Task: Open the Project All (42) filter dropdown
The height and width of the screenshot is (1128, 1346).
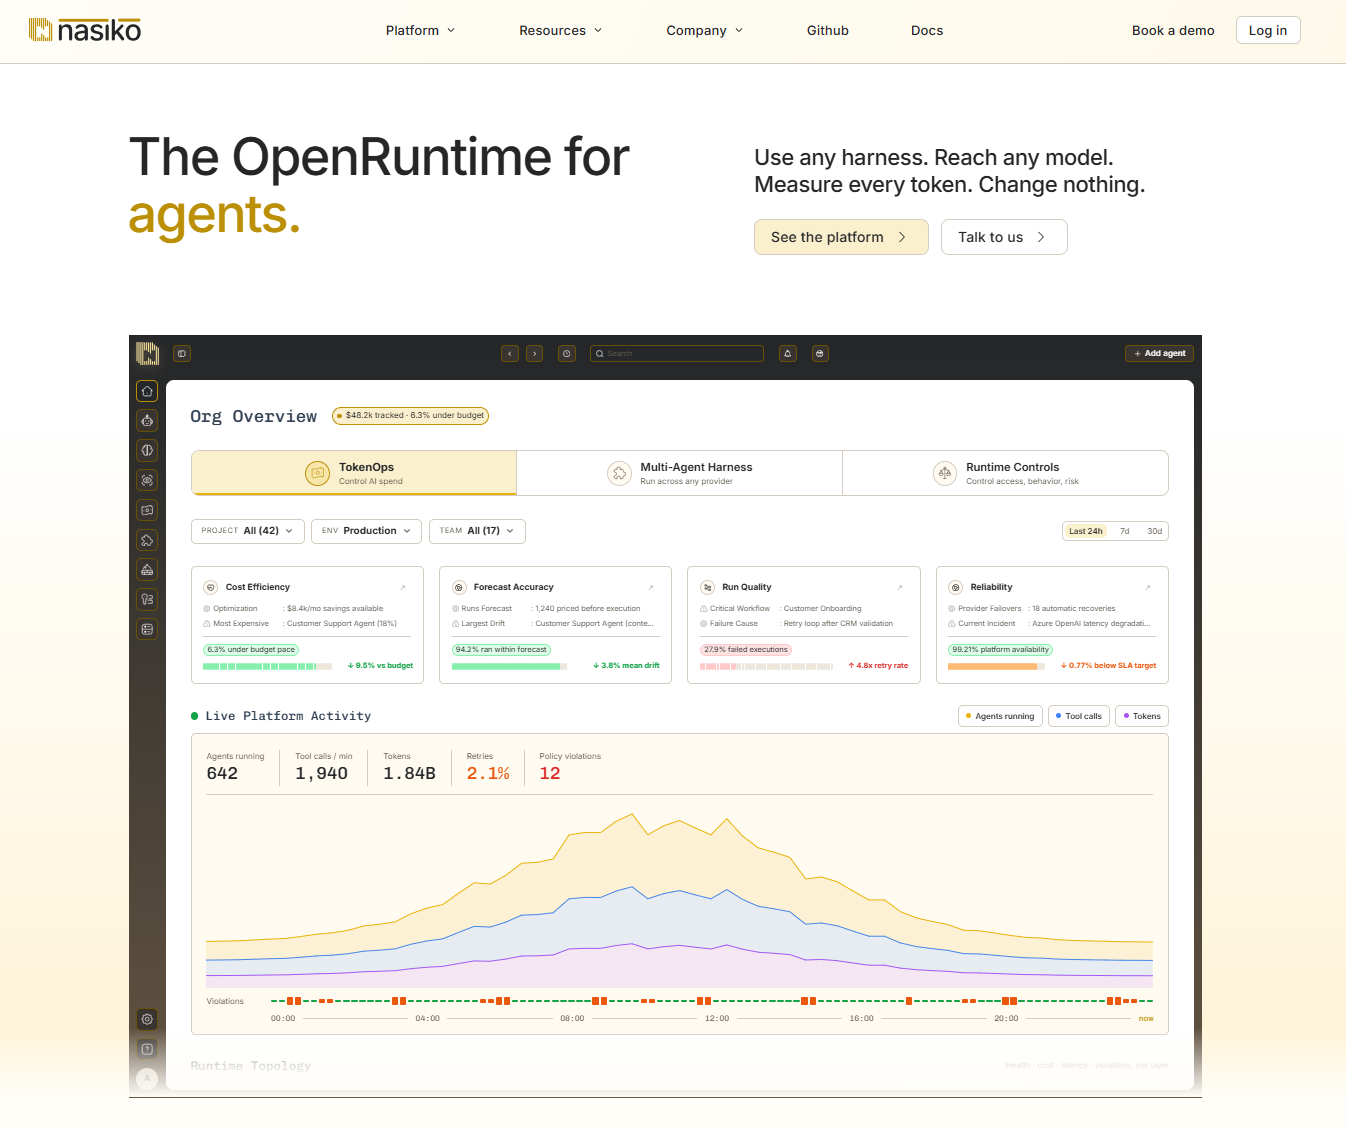Action: pyautogui.click(x=247, y=531)
